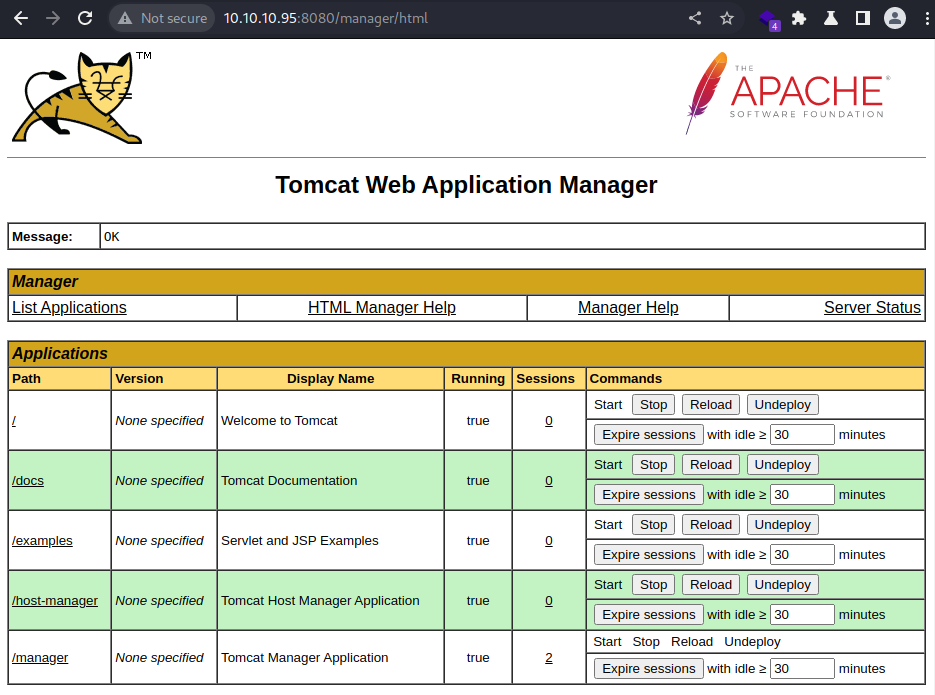
Task: Click 'Tomcat Host Manager Application' display name
Action: click(x=320, y=601)
